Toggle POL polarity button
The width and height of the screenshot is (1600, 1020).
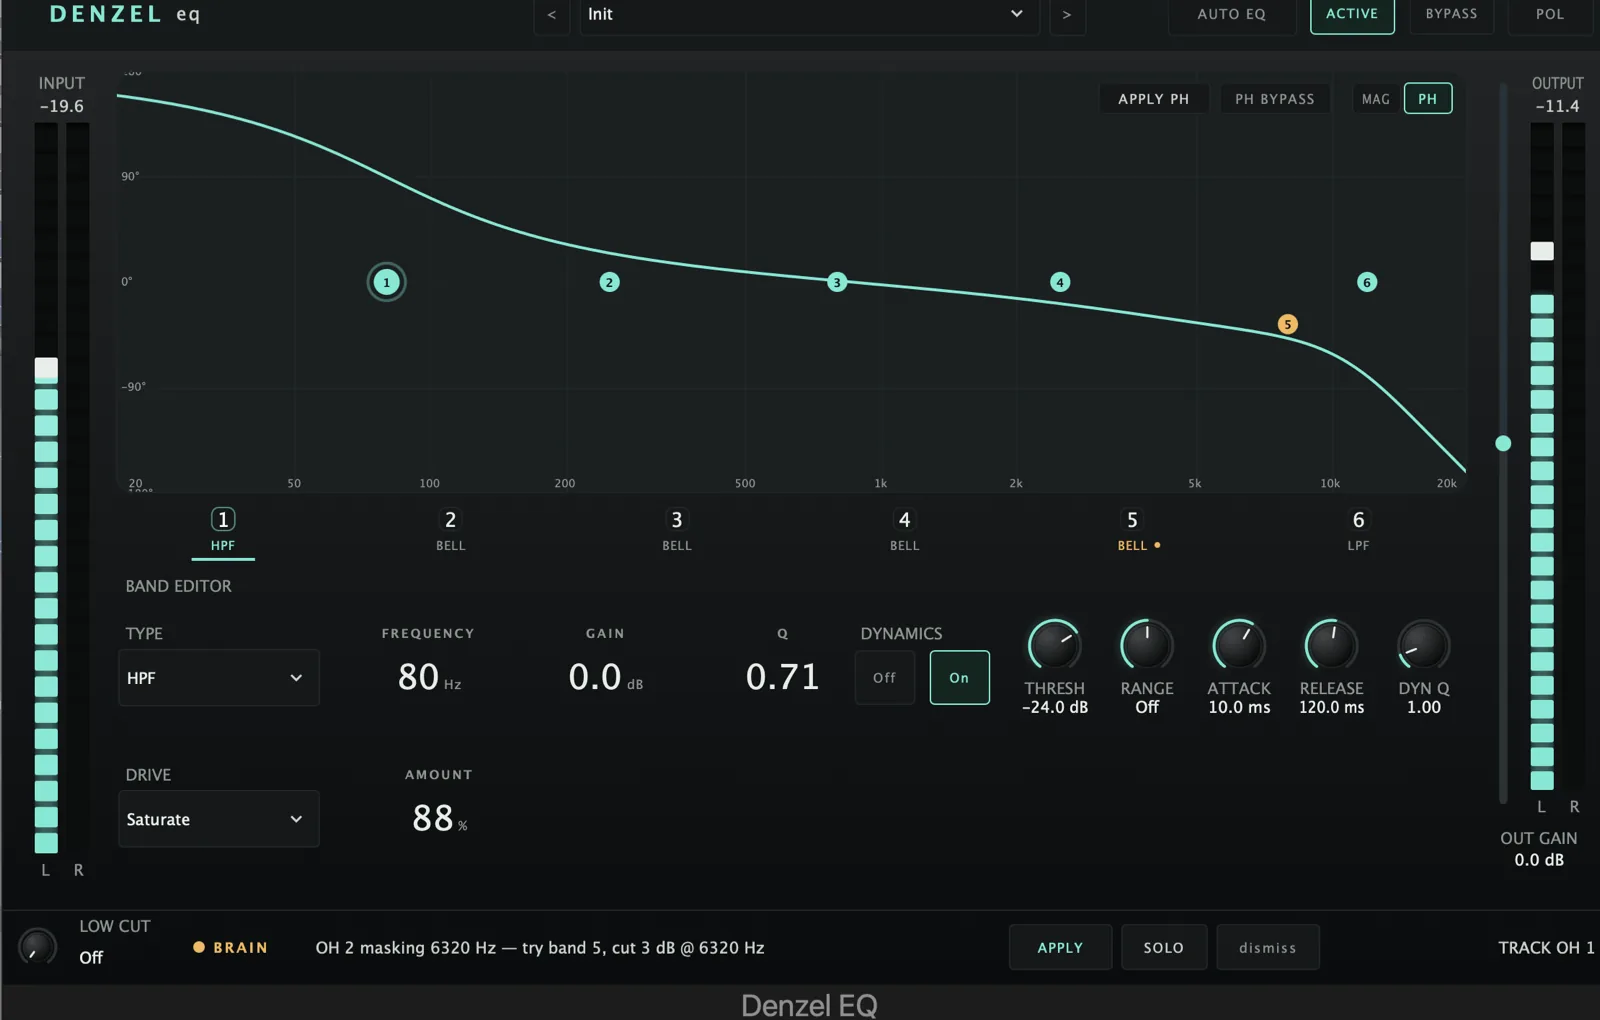pos(1550,15)
